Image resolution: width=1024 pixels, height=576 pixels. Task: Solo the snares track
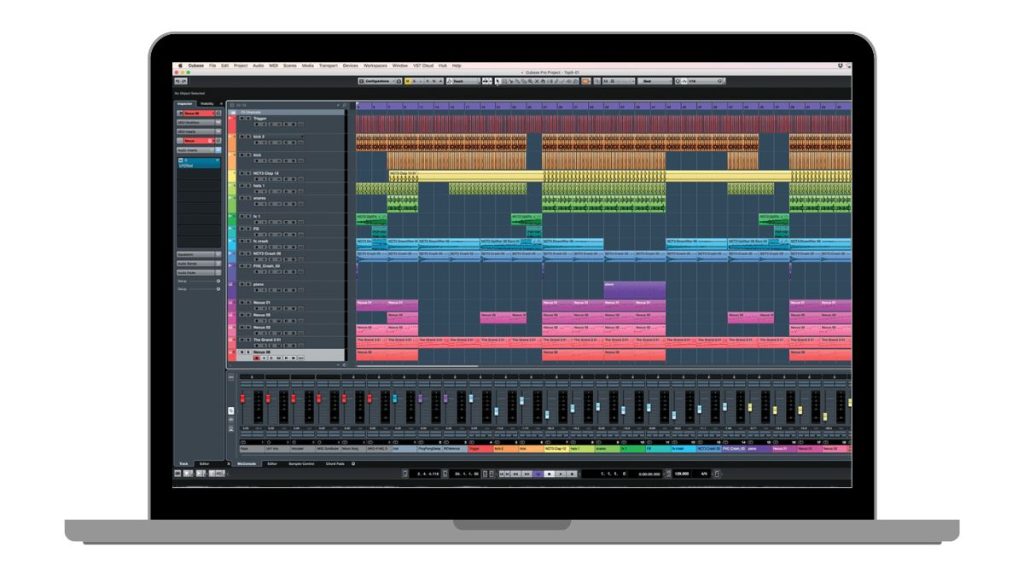pos(248,198)
